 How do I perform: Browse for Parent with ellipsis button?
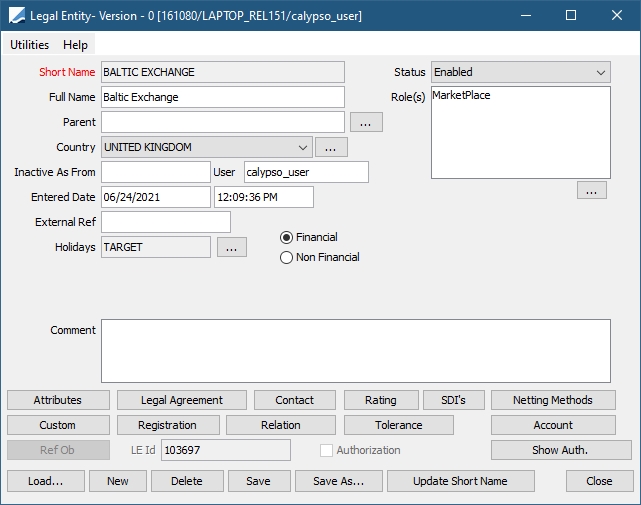(366, 122)
